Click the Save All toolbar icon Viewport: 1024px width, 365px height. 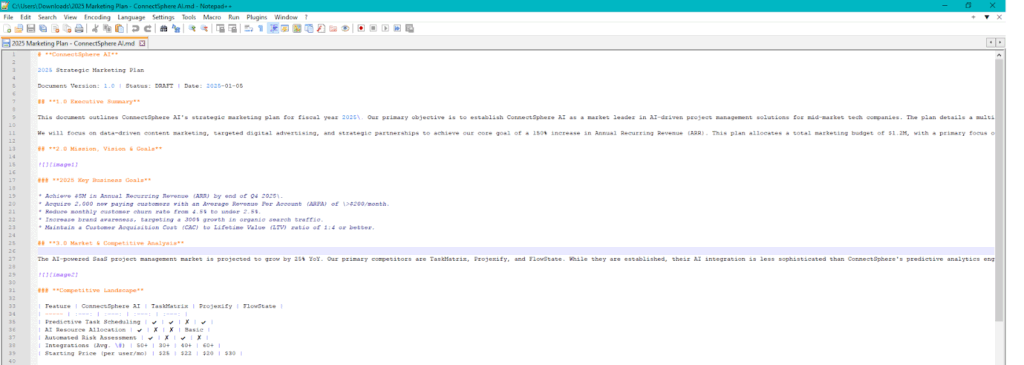point(42,29)
